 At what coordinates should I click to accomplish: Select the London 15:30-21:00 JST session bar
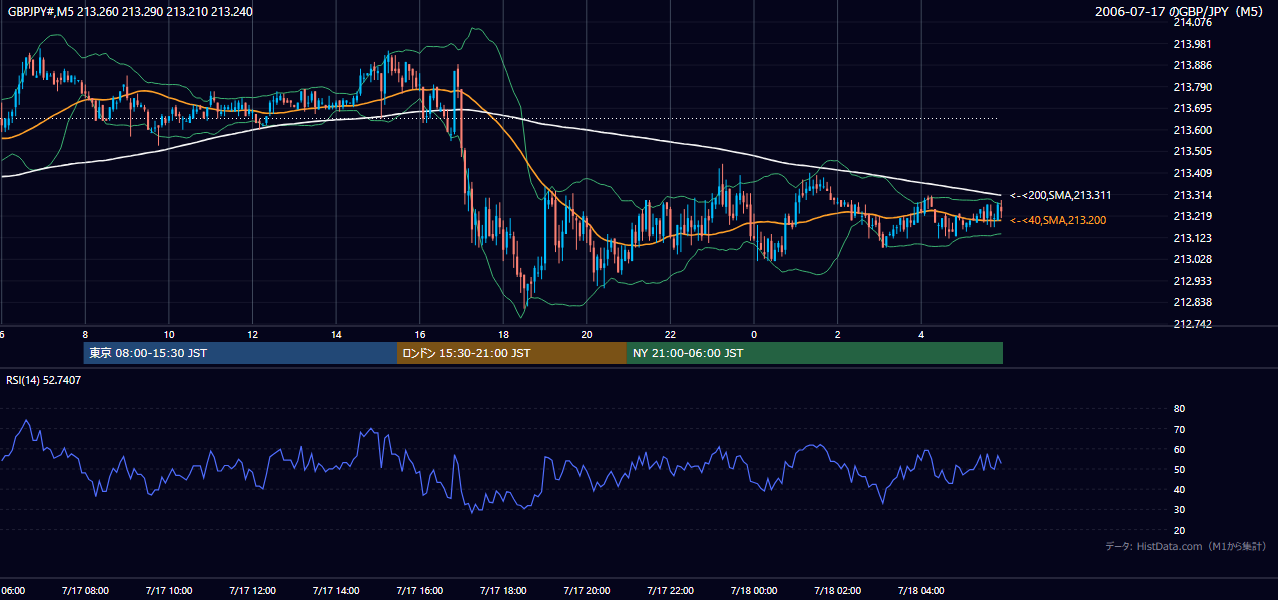pyautogui.click(x=512, y=353)
